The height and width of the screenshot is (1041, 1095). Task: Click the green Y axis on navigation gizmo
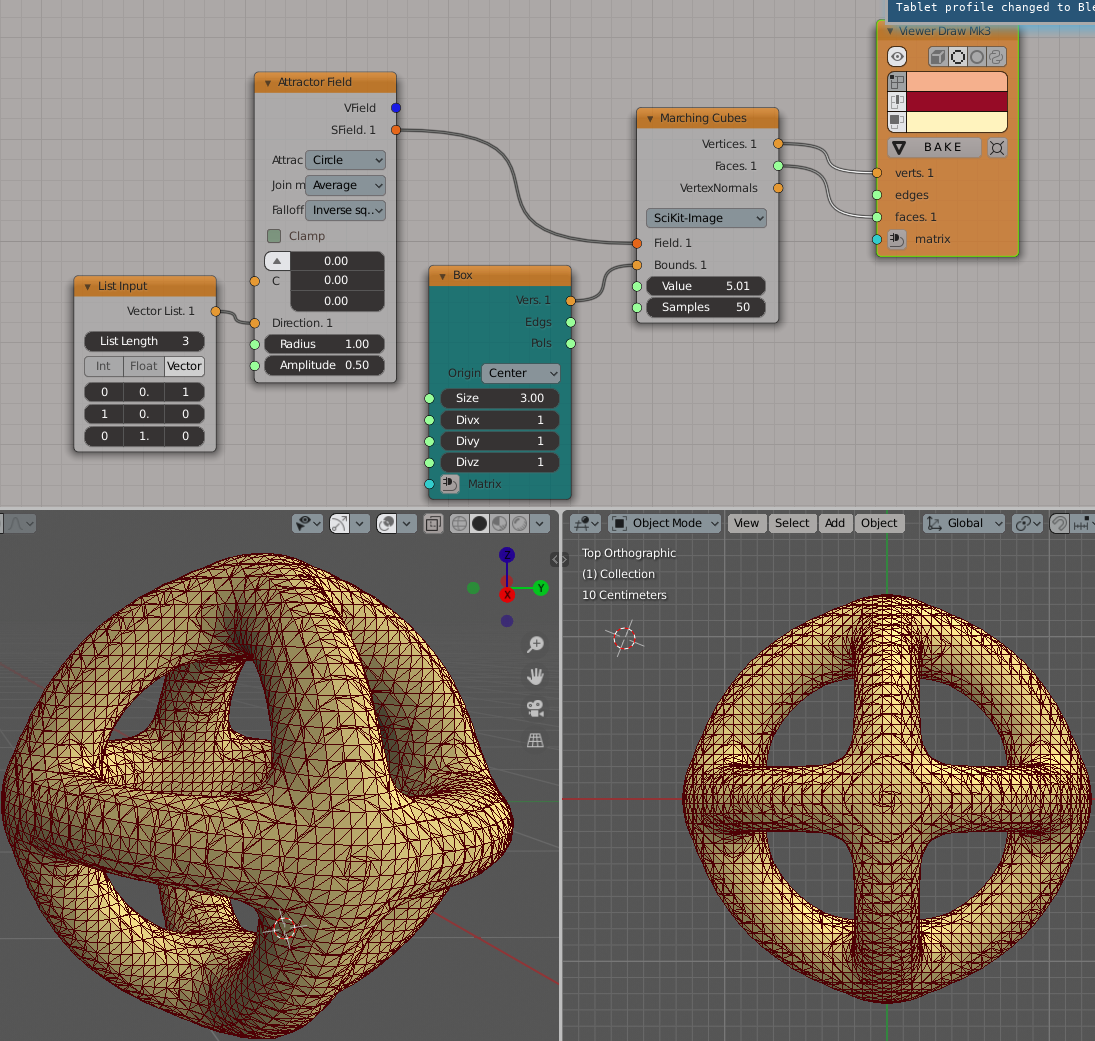(540, 588)
